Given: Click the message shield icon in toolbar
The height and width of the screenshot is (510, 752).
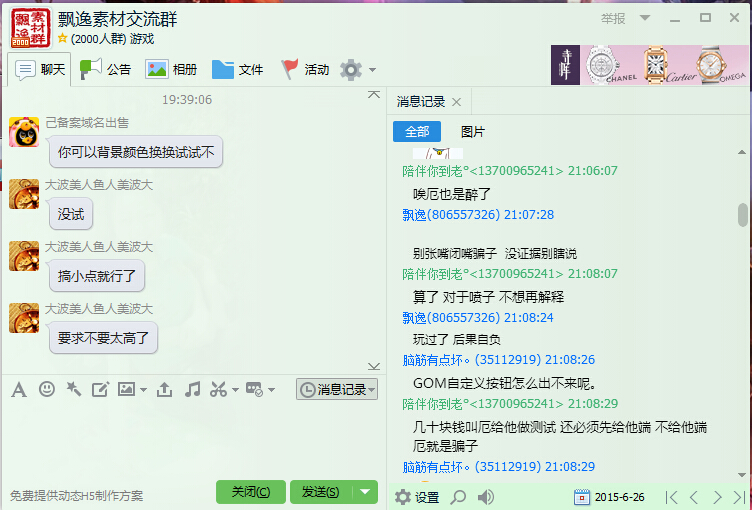Looking at the screenshot, I should [x=254, y=389].
